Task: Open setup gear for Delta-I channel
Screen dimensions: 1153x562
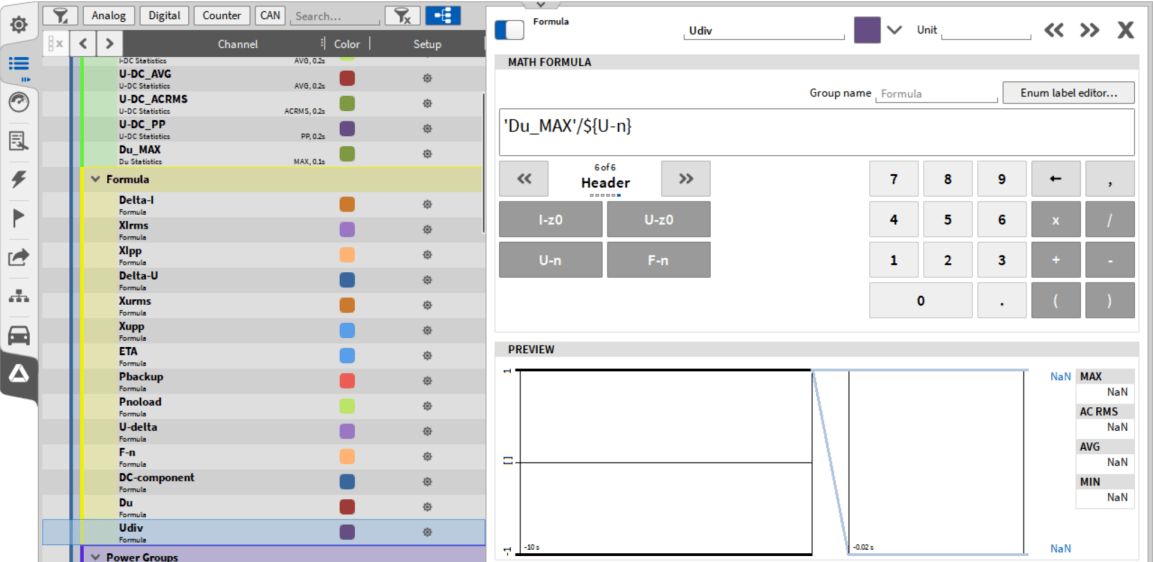Action: (427, 204)
